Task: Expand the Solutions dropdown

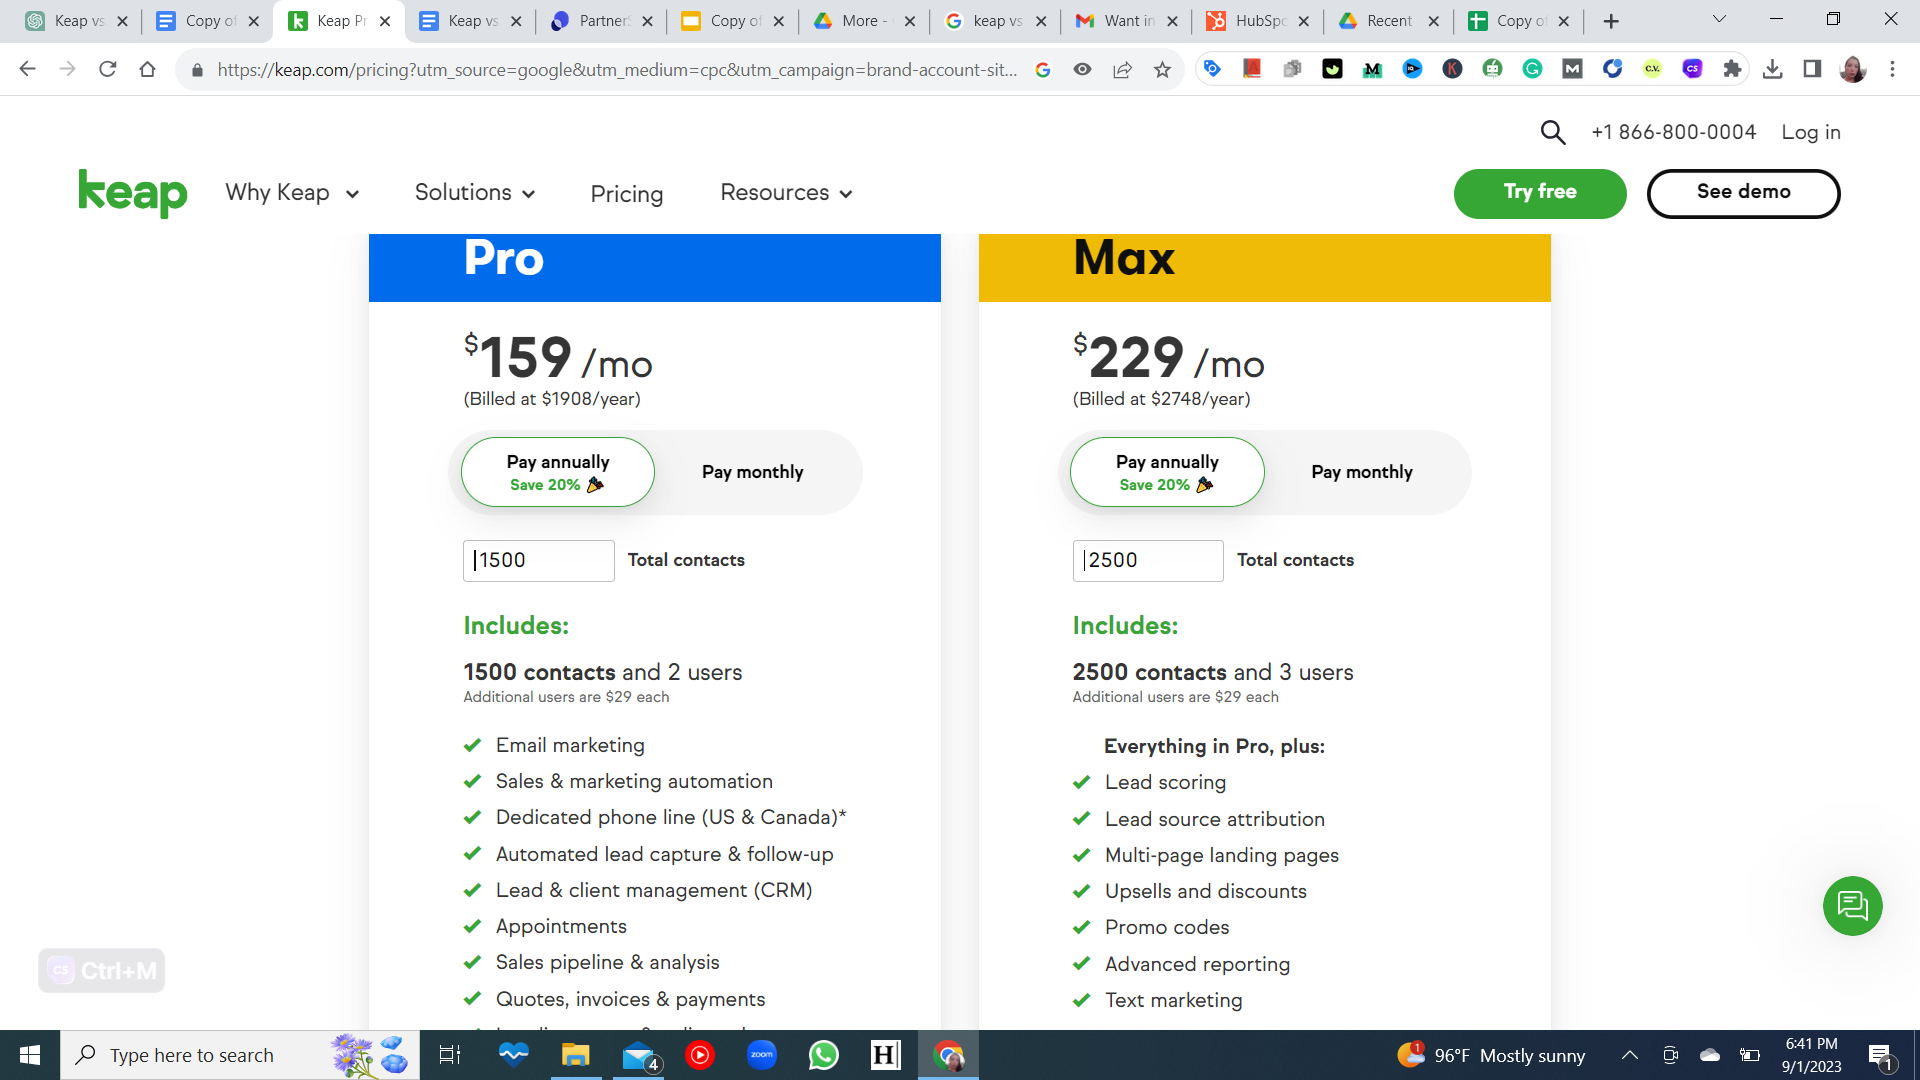Action: click(x=475, y=193)
